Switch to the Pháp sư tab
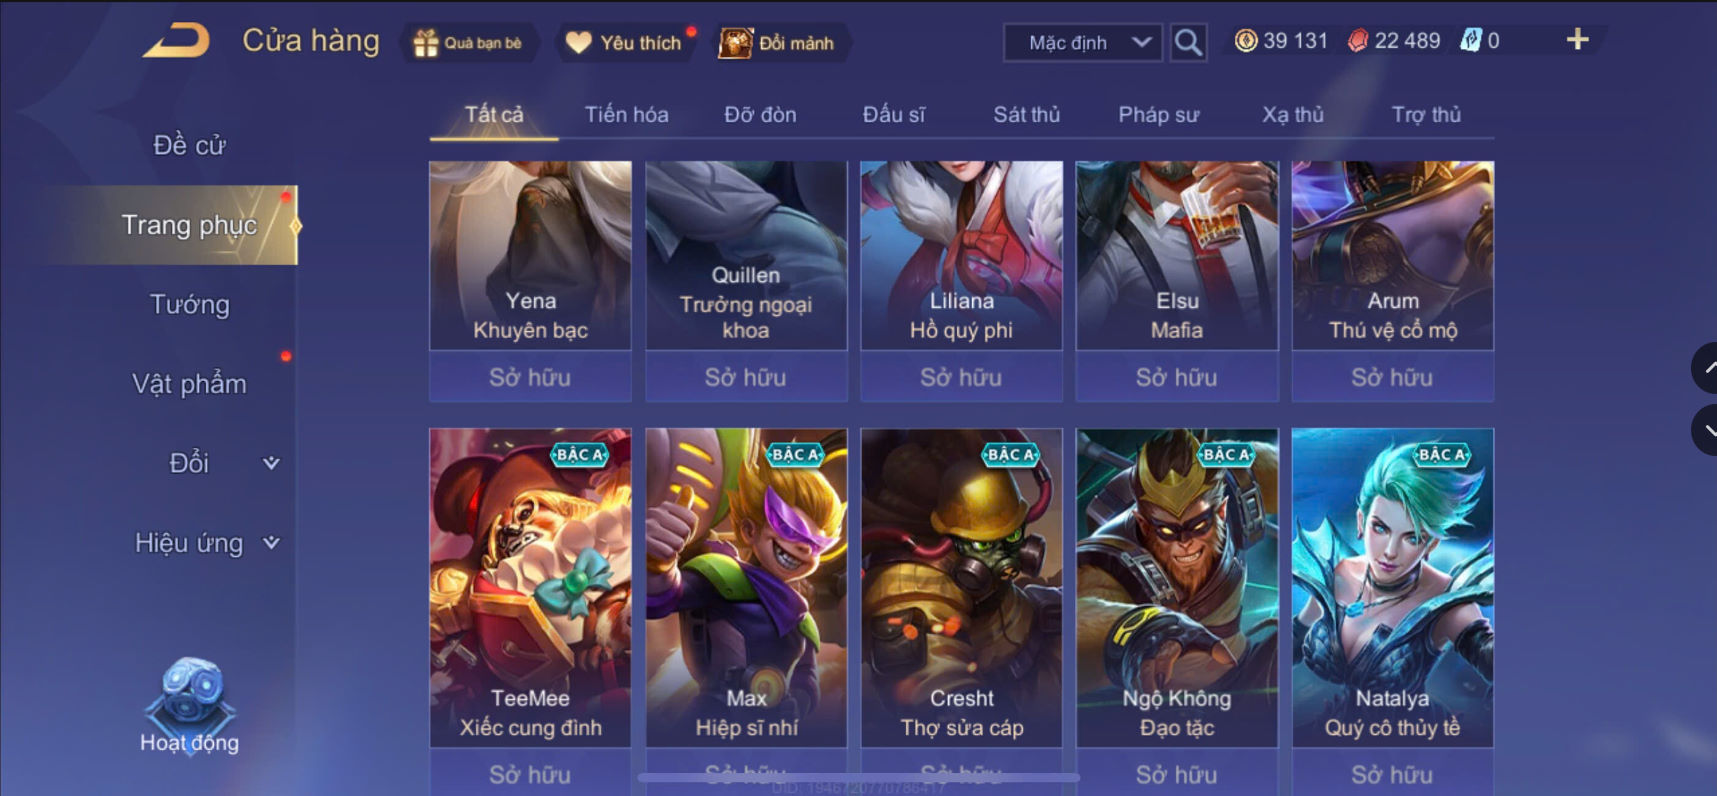The height and width of the screenshot is (796, 1717). coord(1159,115)
